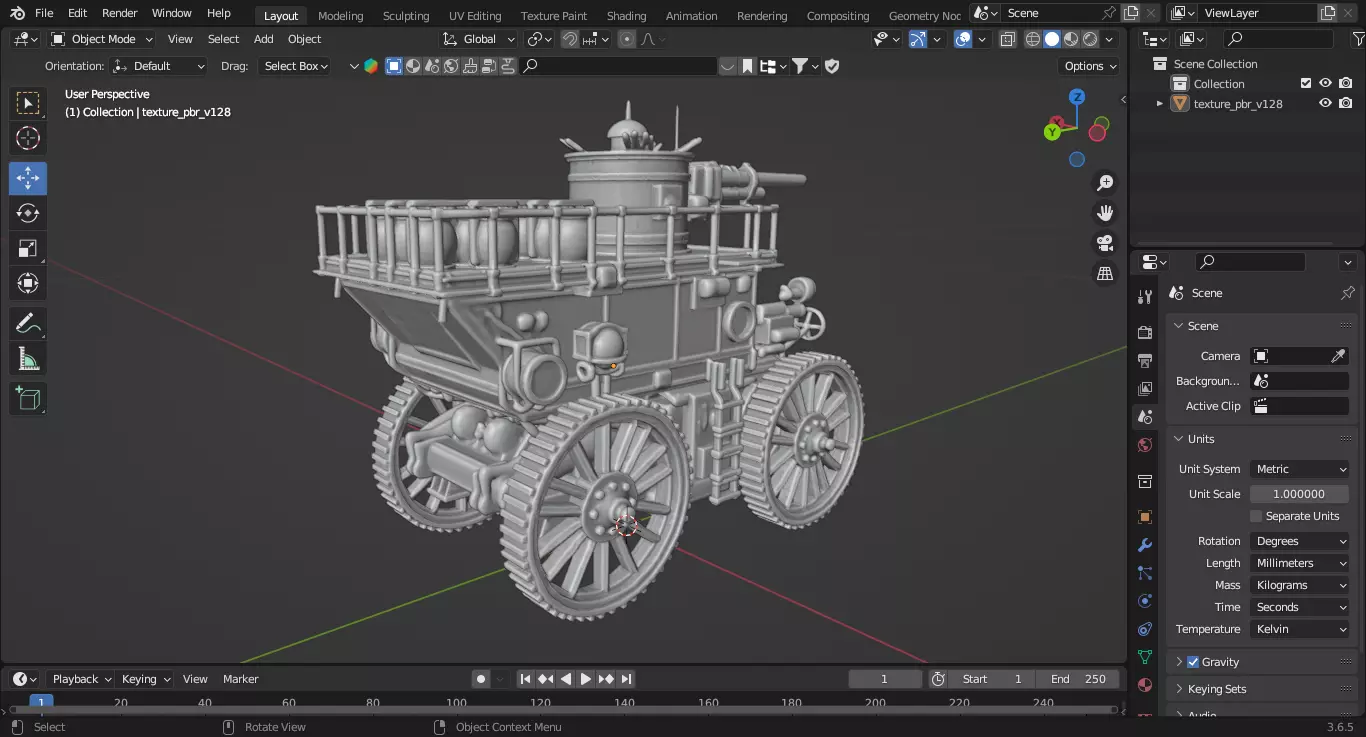Click the Zoom viewport magnifier icon
Screen dimensions: 1366x737
pos(1105,183)
